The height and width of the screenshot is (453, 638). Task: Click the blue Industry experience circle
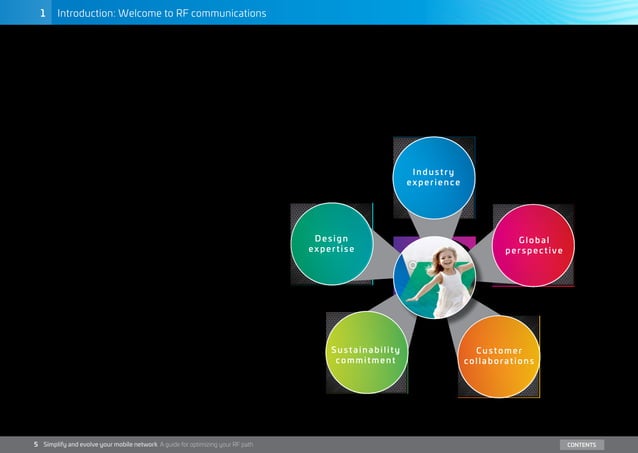click(434, 177)
